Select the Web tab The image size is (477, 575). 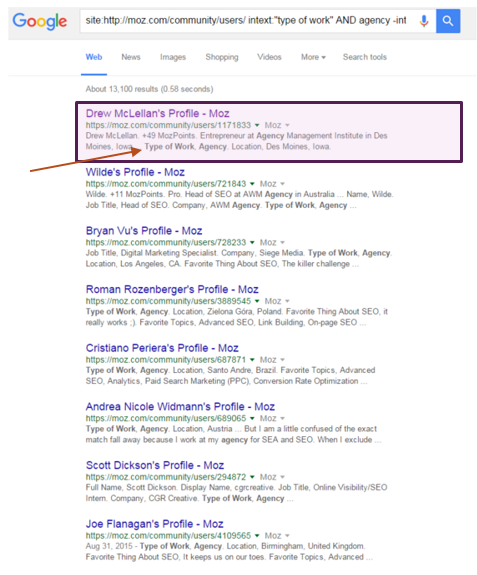[x=94, y=57]
